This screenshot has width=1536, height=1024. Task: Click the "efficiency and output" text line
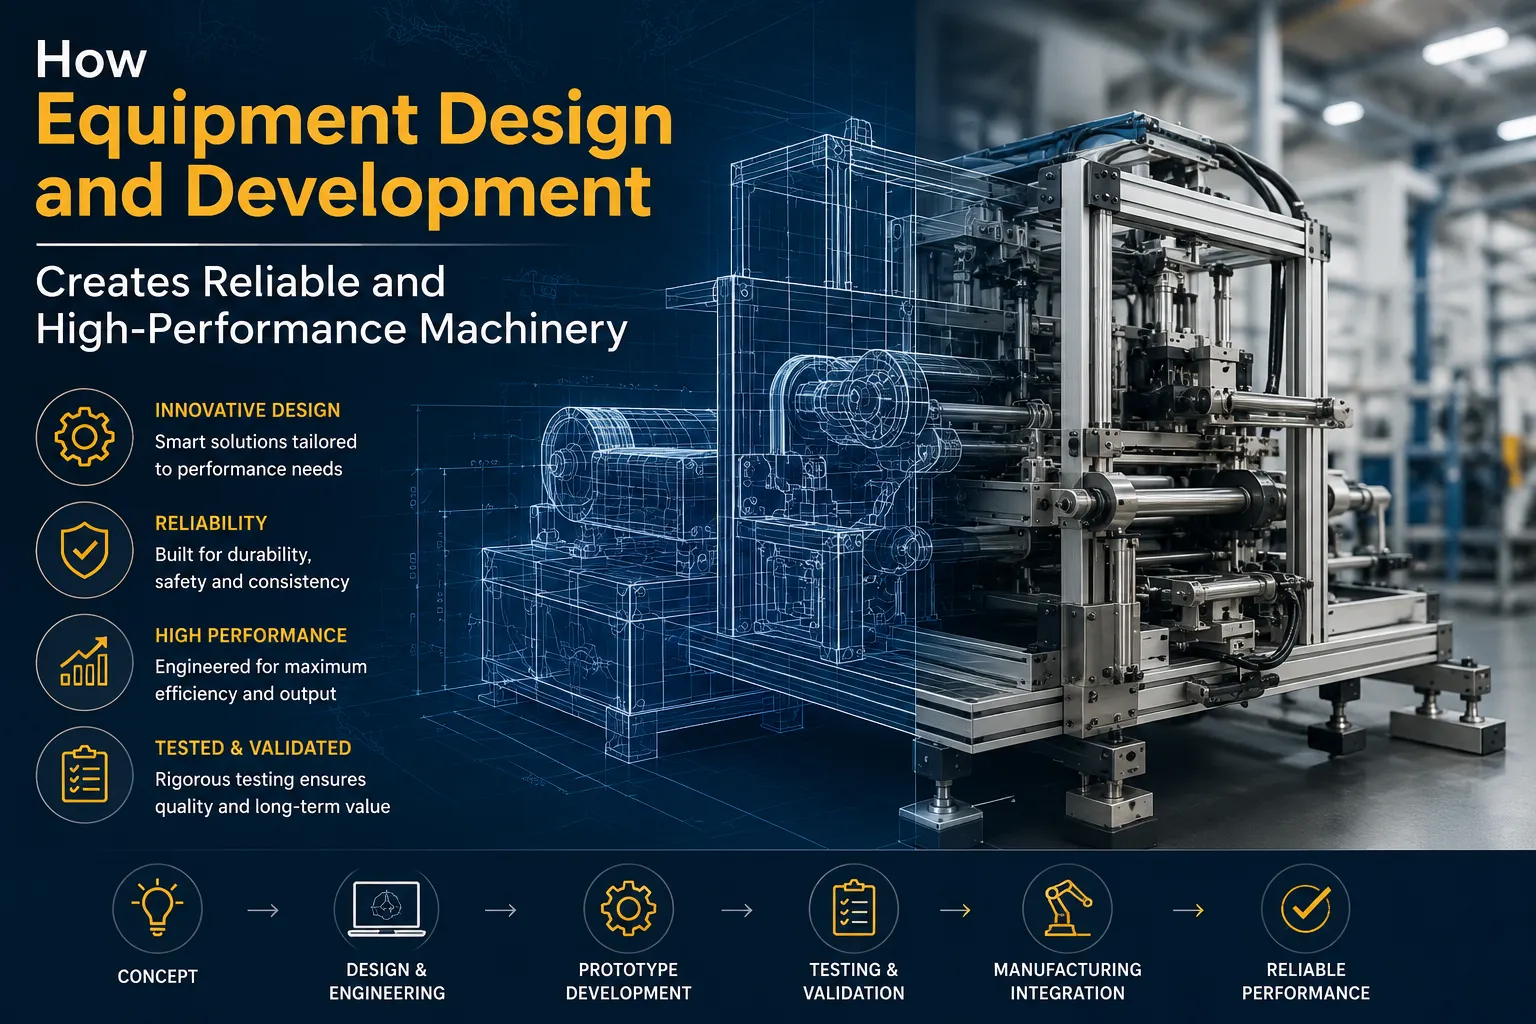click(246, 694)
